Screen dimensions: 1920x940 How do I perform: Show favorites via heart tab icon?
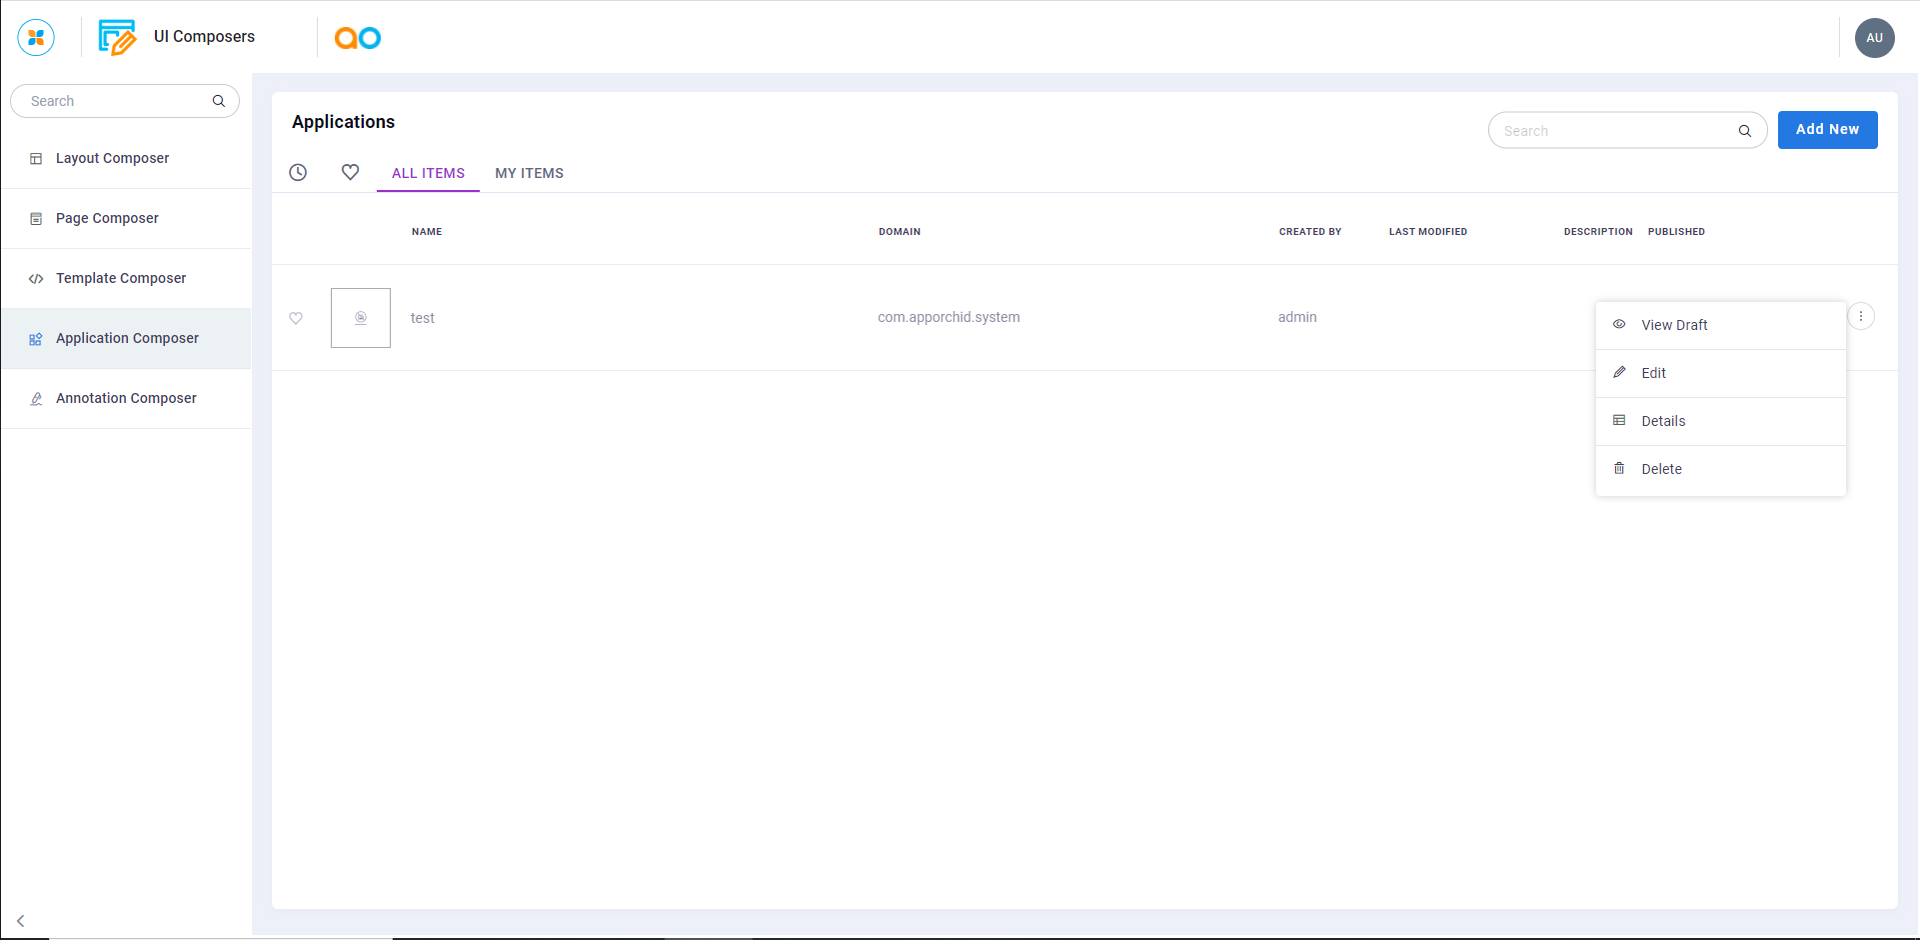tap(350, 172)
